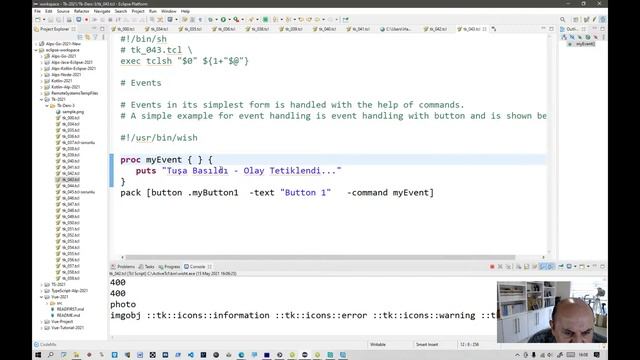
Task: Toggle Link with Editor in Project Explorer
Action: tap(87, 37)
